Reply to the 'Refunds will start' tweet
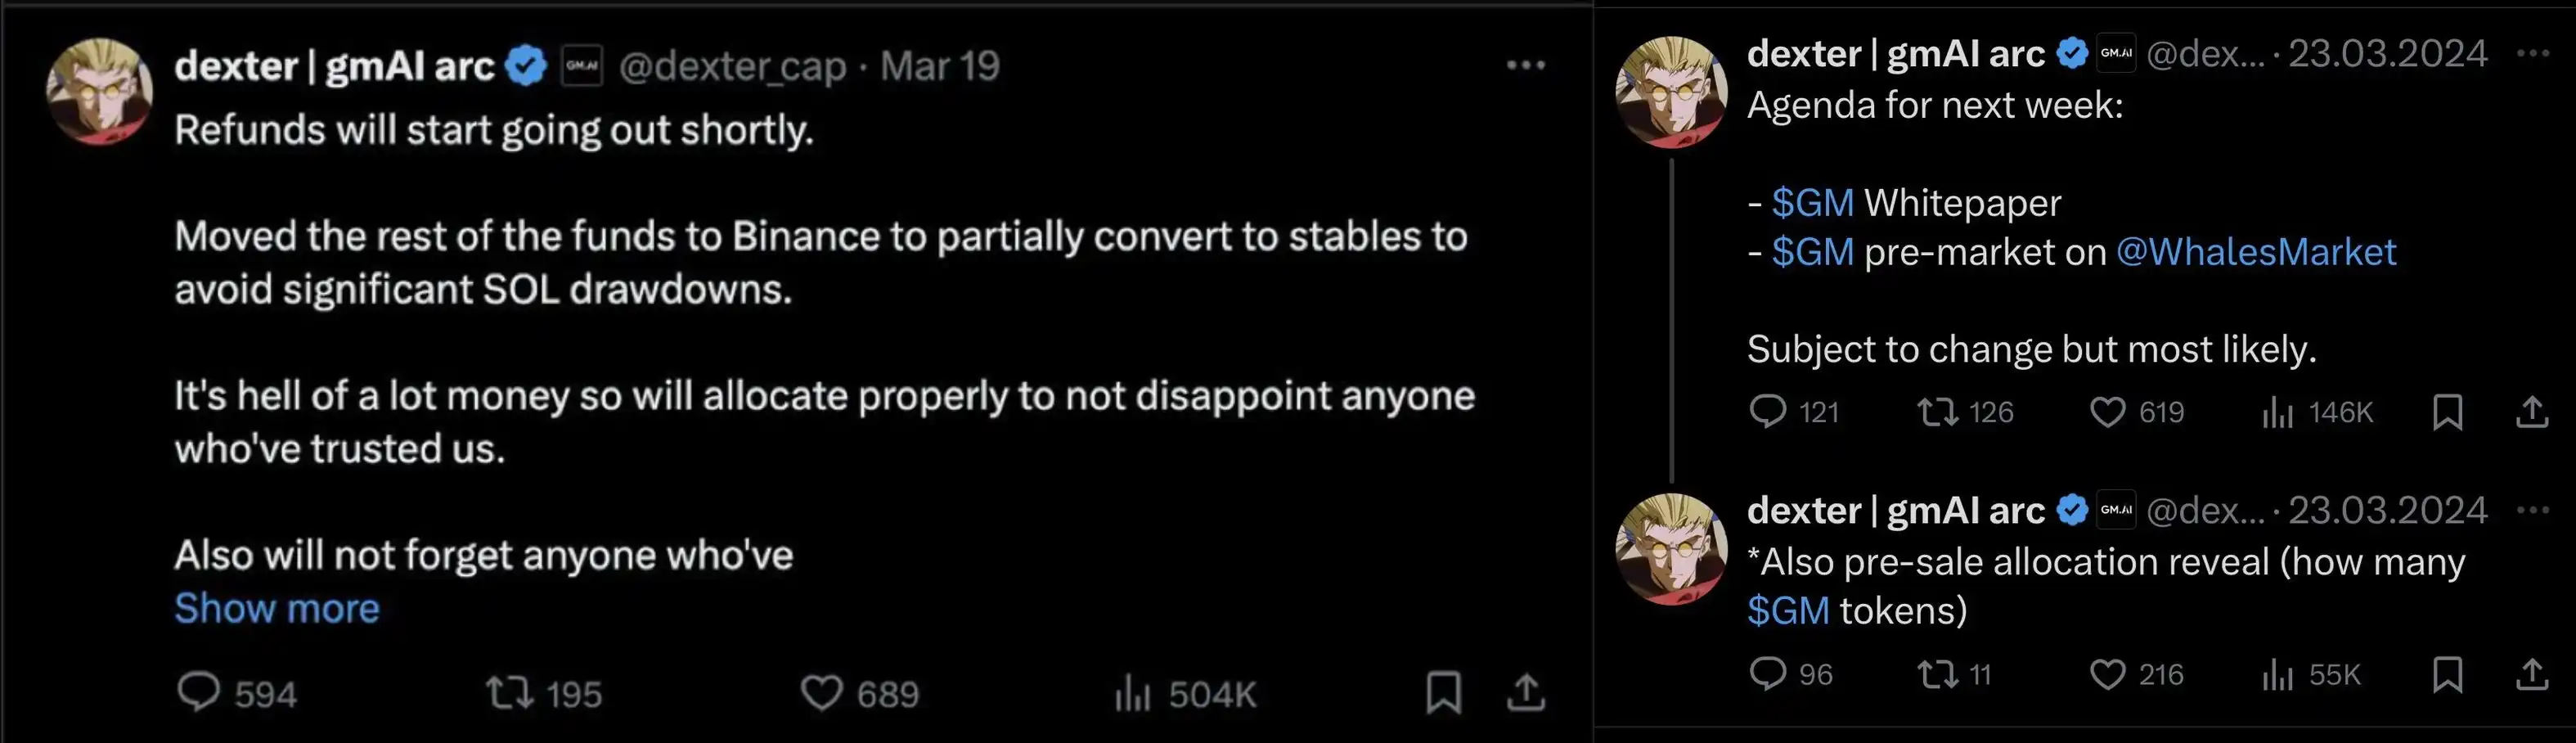The height and width of the screenshot is (743, 2576). click(198, 692)
